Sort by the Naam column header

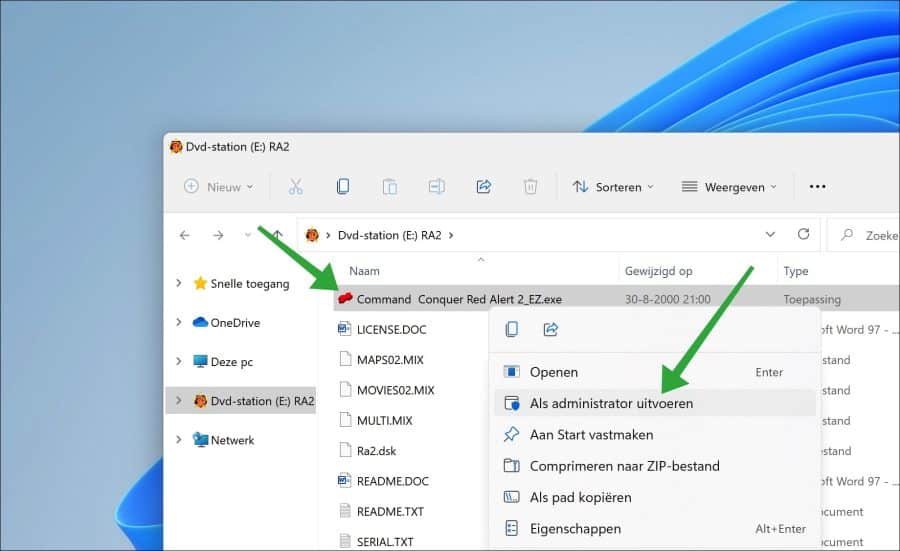pos(364,271)
